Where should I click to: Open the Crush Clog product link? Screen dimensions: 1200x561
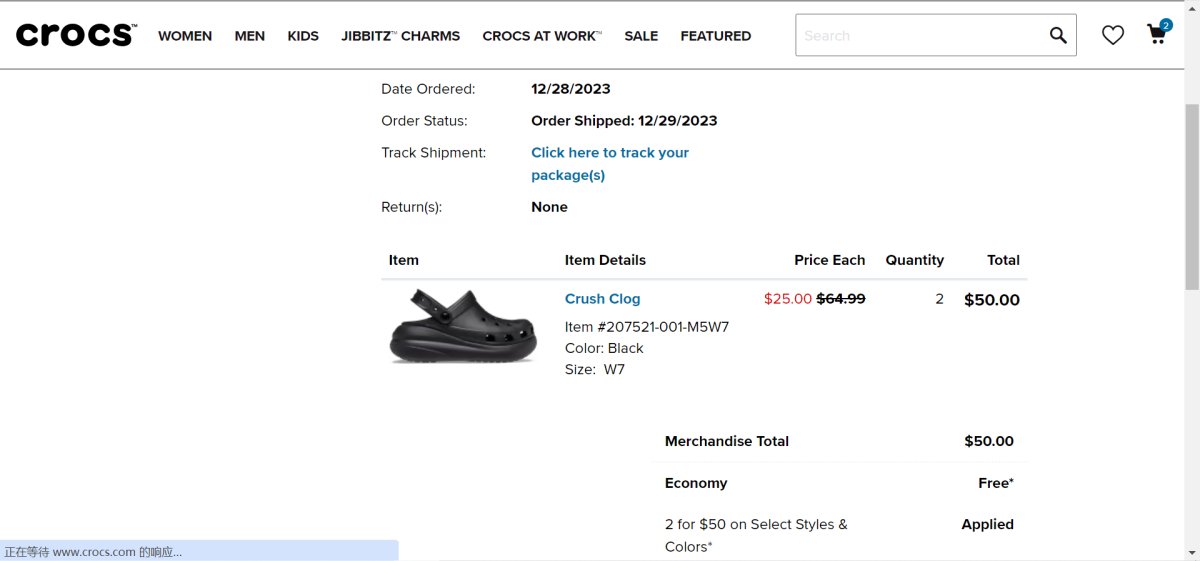[602, 299]
